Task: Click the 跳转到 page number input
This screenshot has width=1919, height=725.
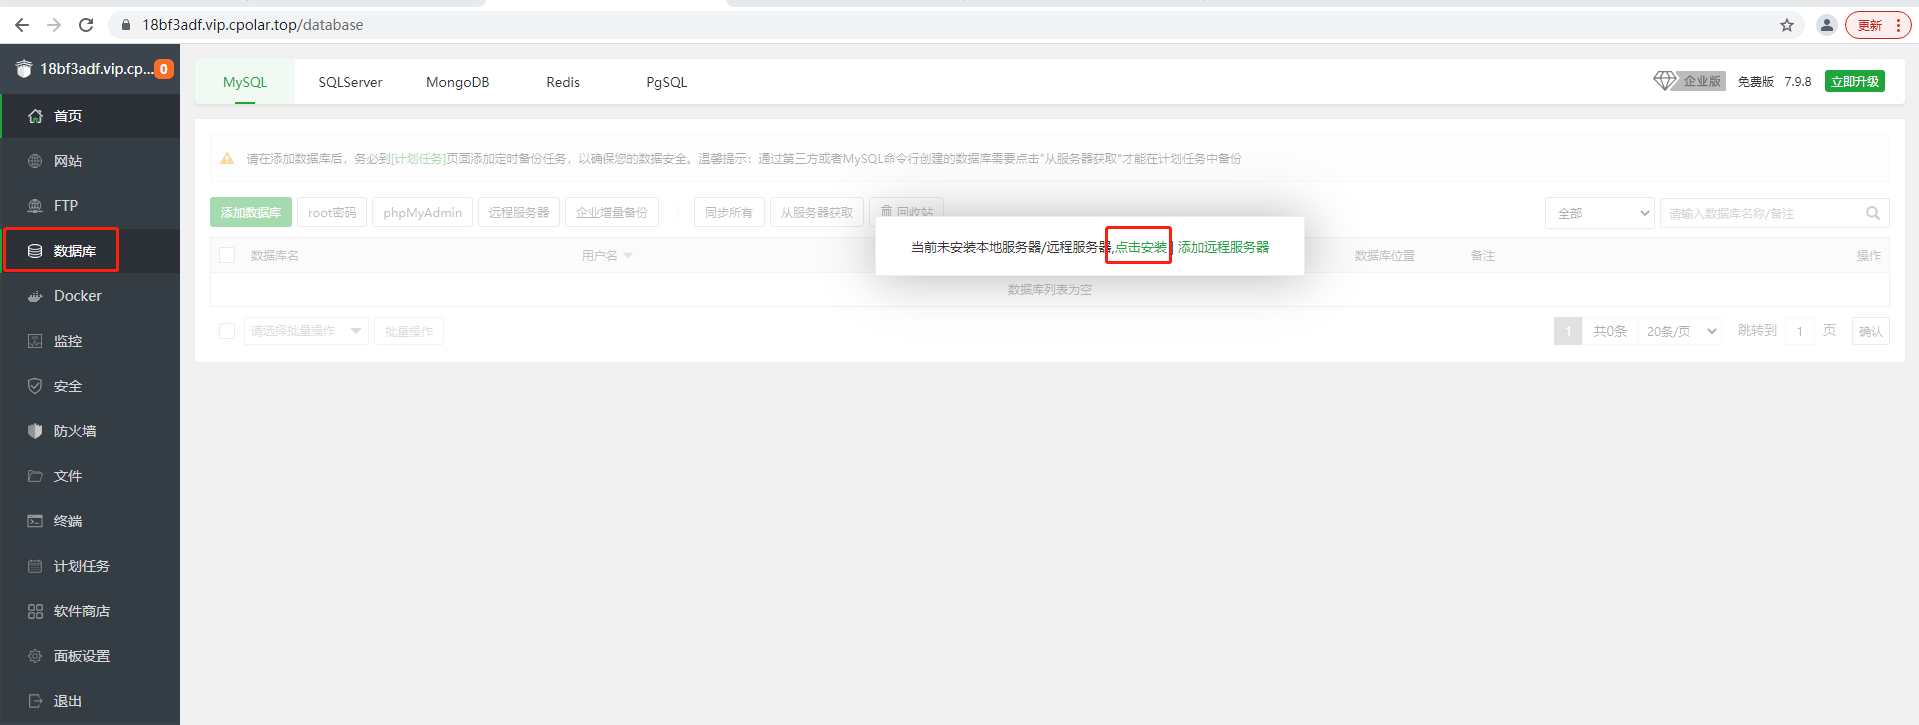Action: [1799, 331]
